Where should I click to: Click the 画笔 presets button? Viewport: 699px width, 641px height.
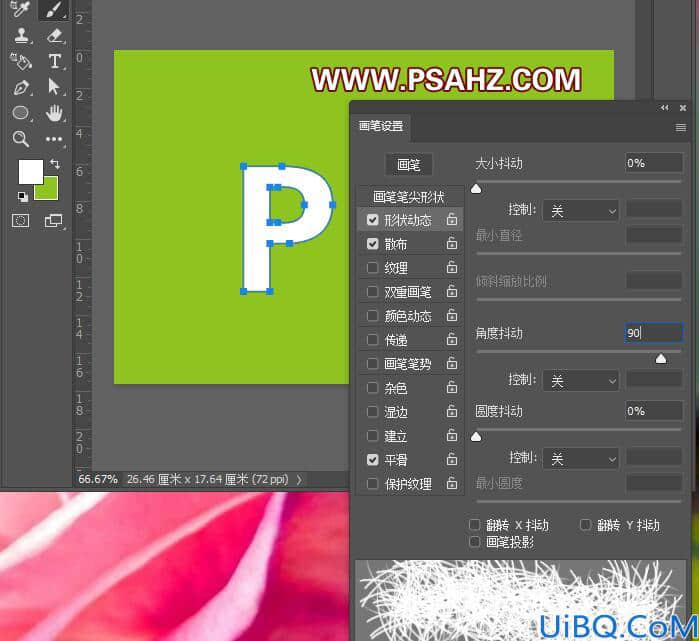coord(408,165)
